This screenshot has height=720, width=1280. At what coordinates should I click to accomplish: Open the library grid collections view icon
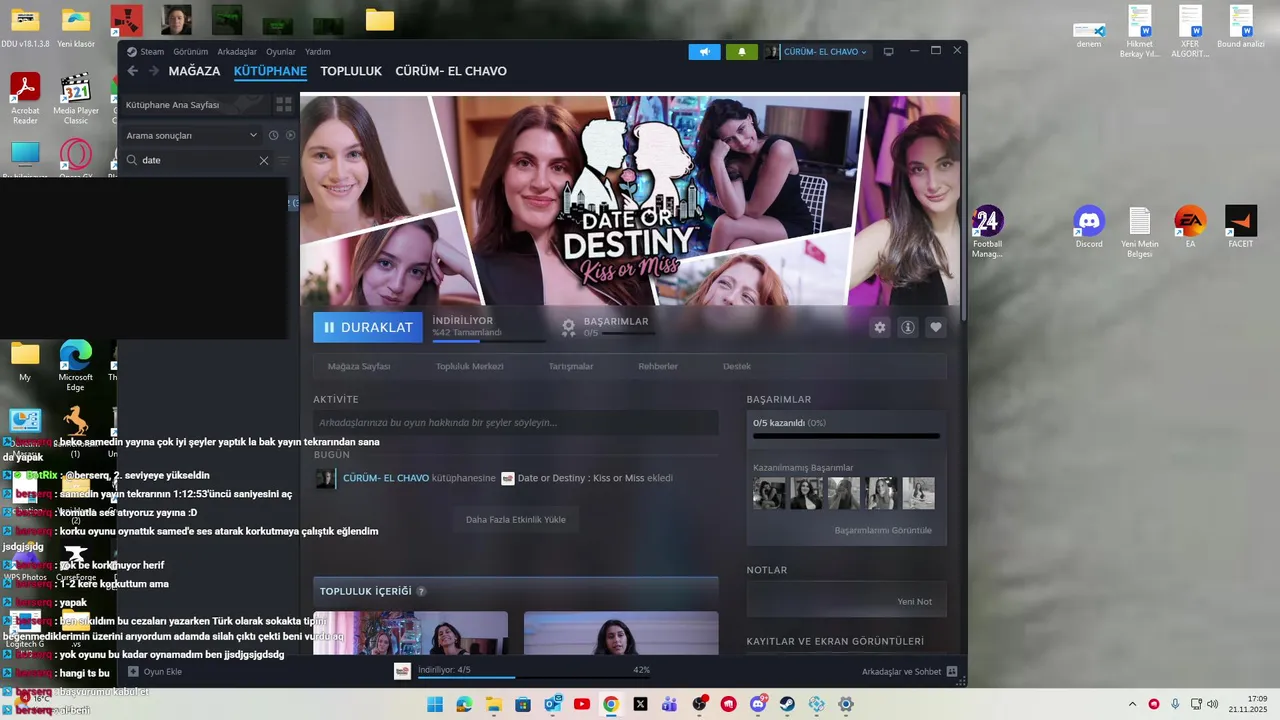pos(284,104)
